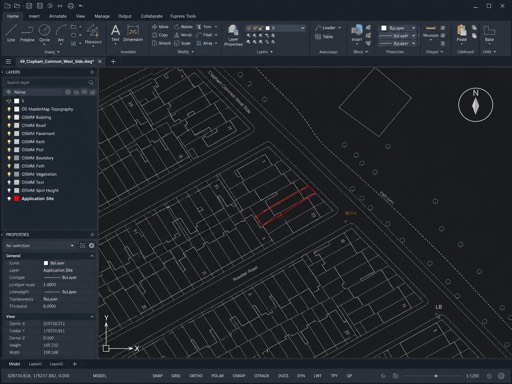Switch to the Layout1 tab
The height and width of the screenshot is (384, 512).
pos(35,364)
